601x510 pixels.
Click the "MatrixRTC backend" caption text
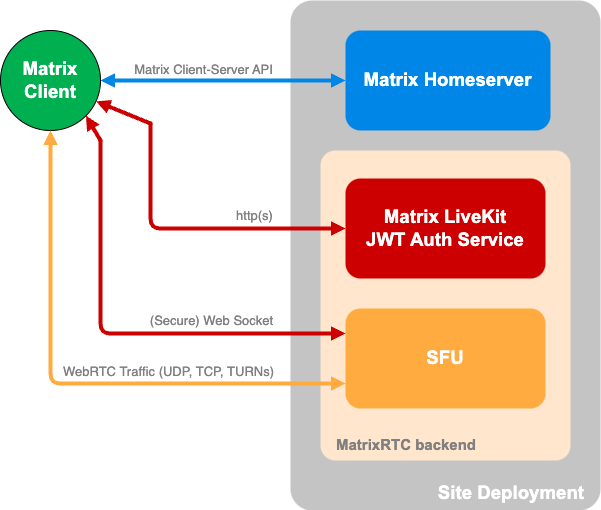tap(406, 444)
